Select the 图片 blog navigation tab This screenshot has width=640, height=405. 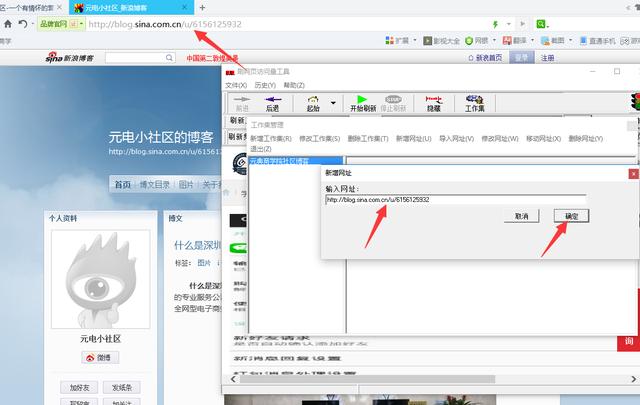pyautogui.click(x=186, y=185)
